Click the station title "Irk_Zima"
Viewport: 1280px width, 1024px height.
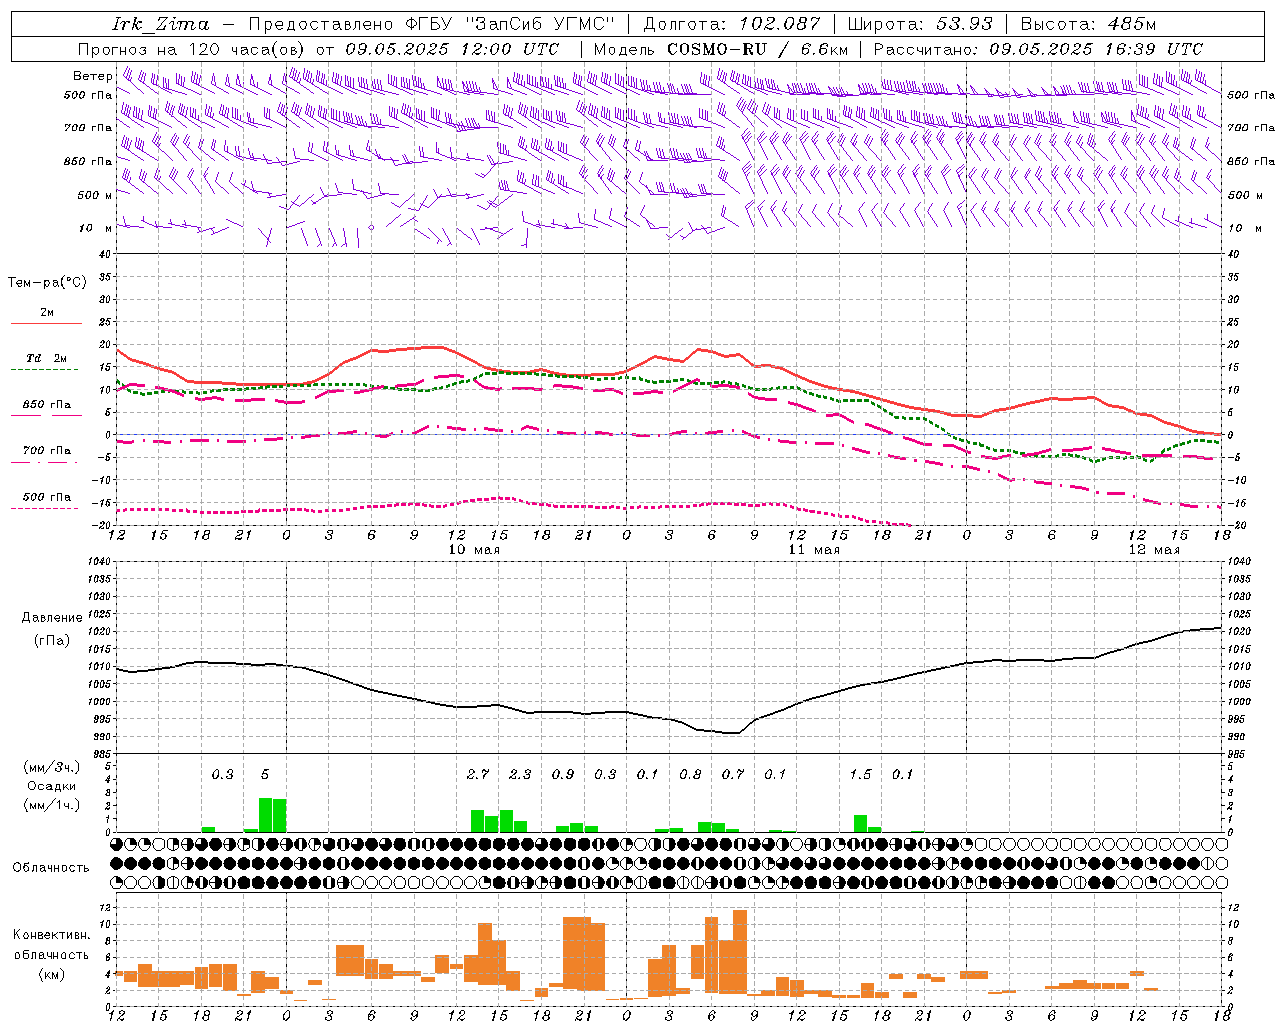pos(161,24)
